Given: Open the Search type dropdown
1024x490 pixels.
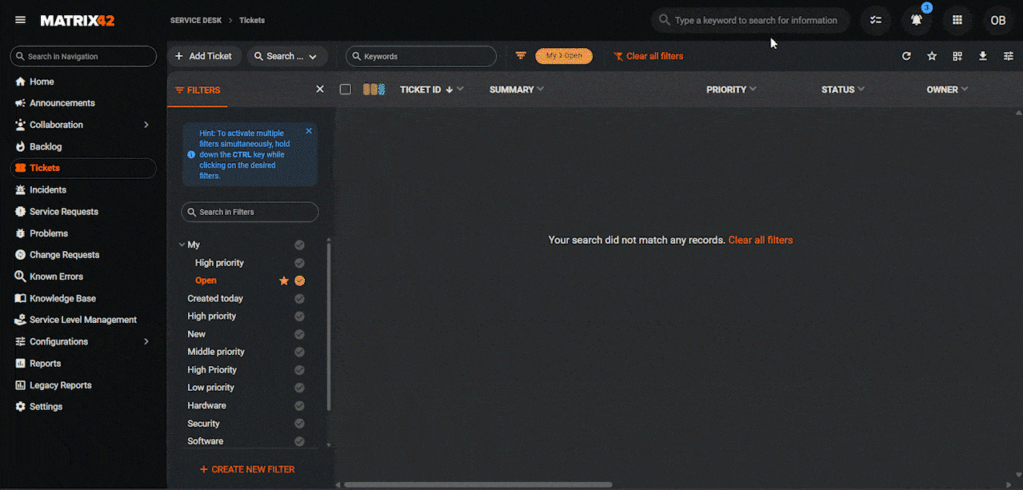Looking at the screenshot, I should pyautogui.click(x=288, y=56).
